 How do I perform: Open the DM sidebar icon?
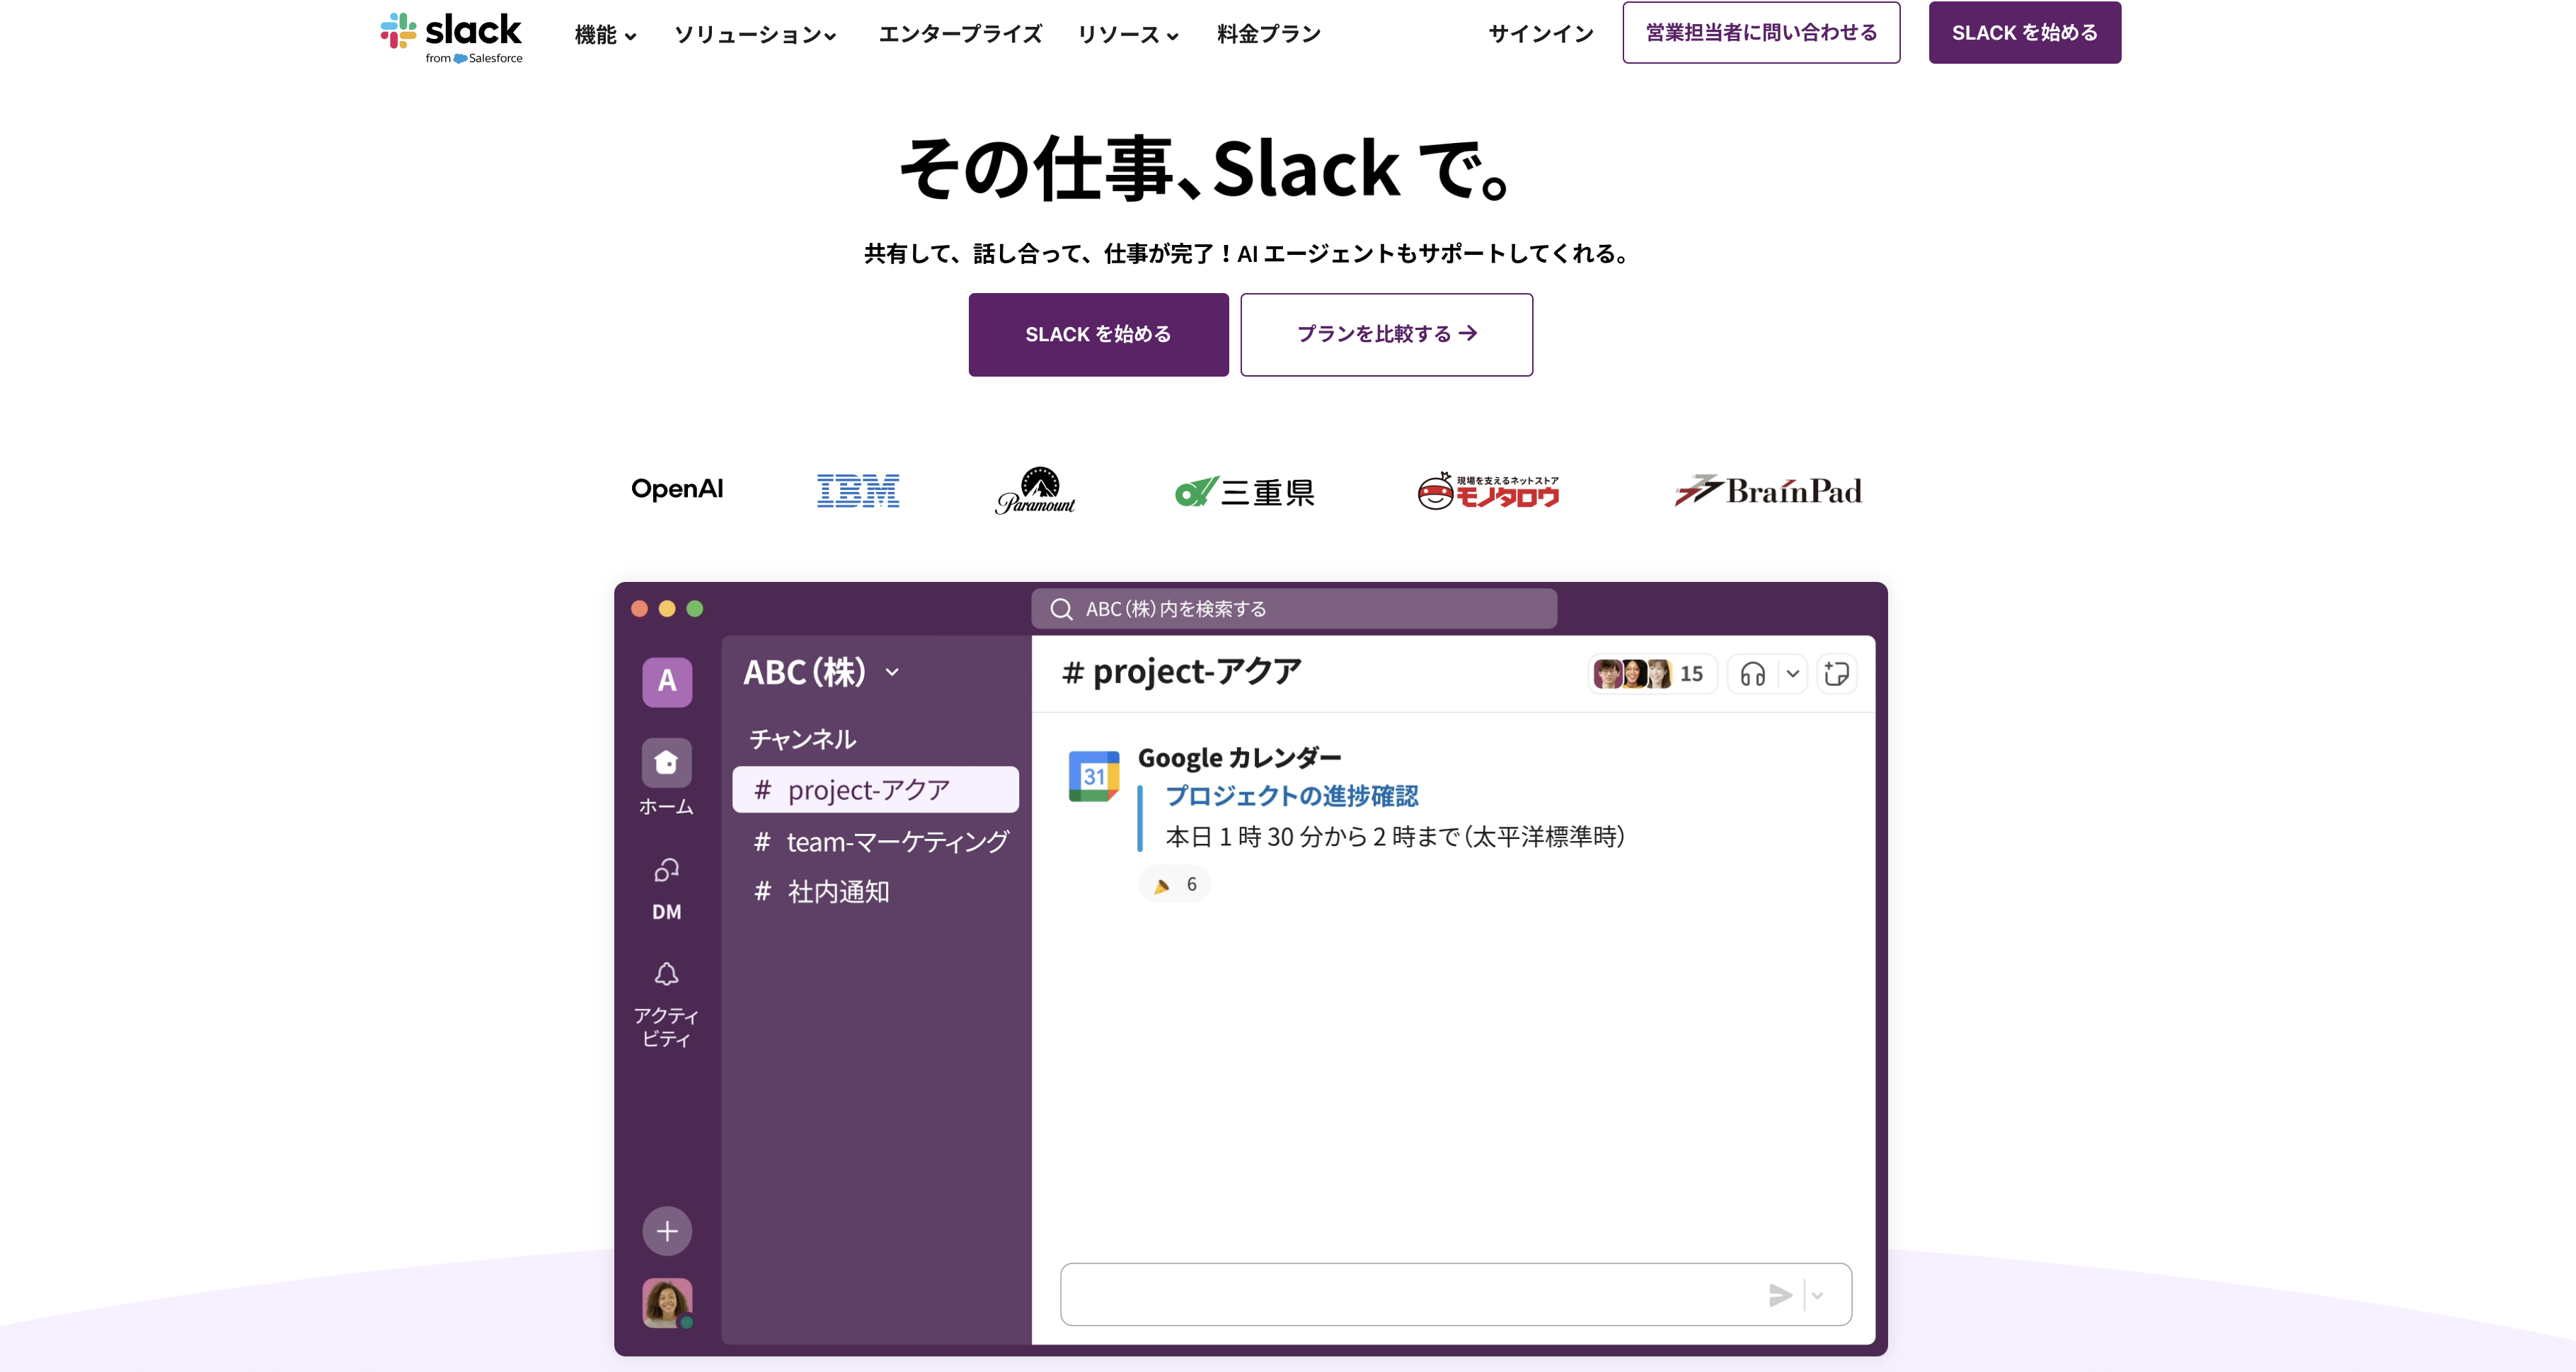(x=667, y=871)
